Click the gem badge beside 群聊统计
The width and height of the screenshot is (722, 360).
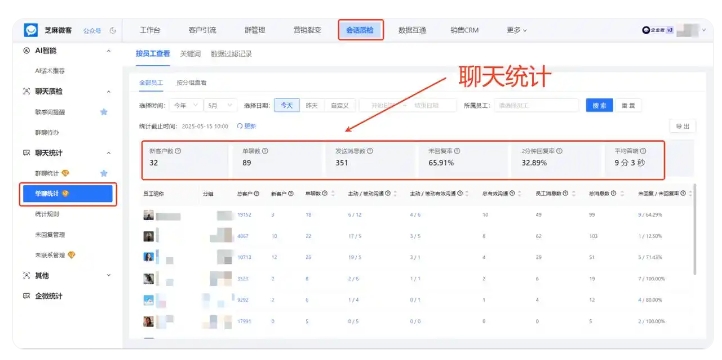[65, 173]
